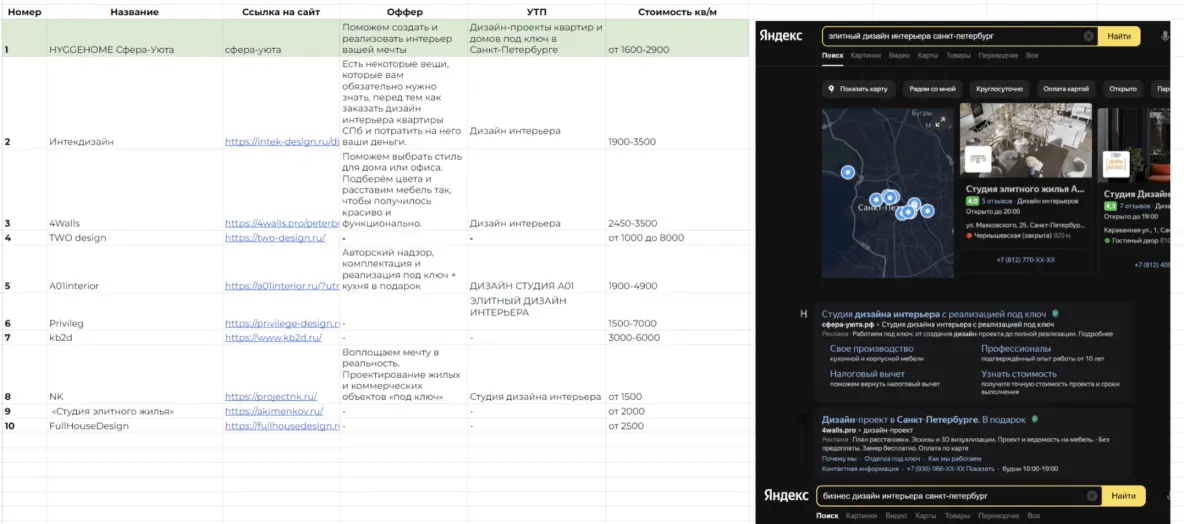Open Видео tab under 'элитный дизайн' search
The width and height of the screenshot is (1184, 524).
click(x=899, y=56)
